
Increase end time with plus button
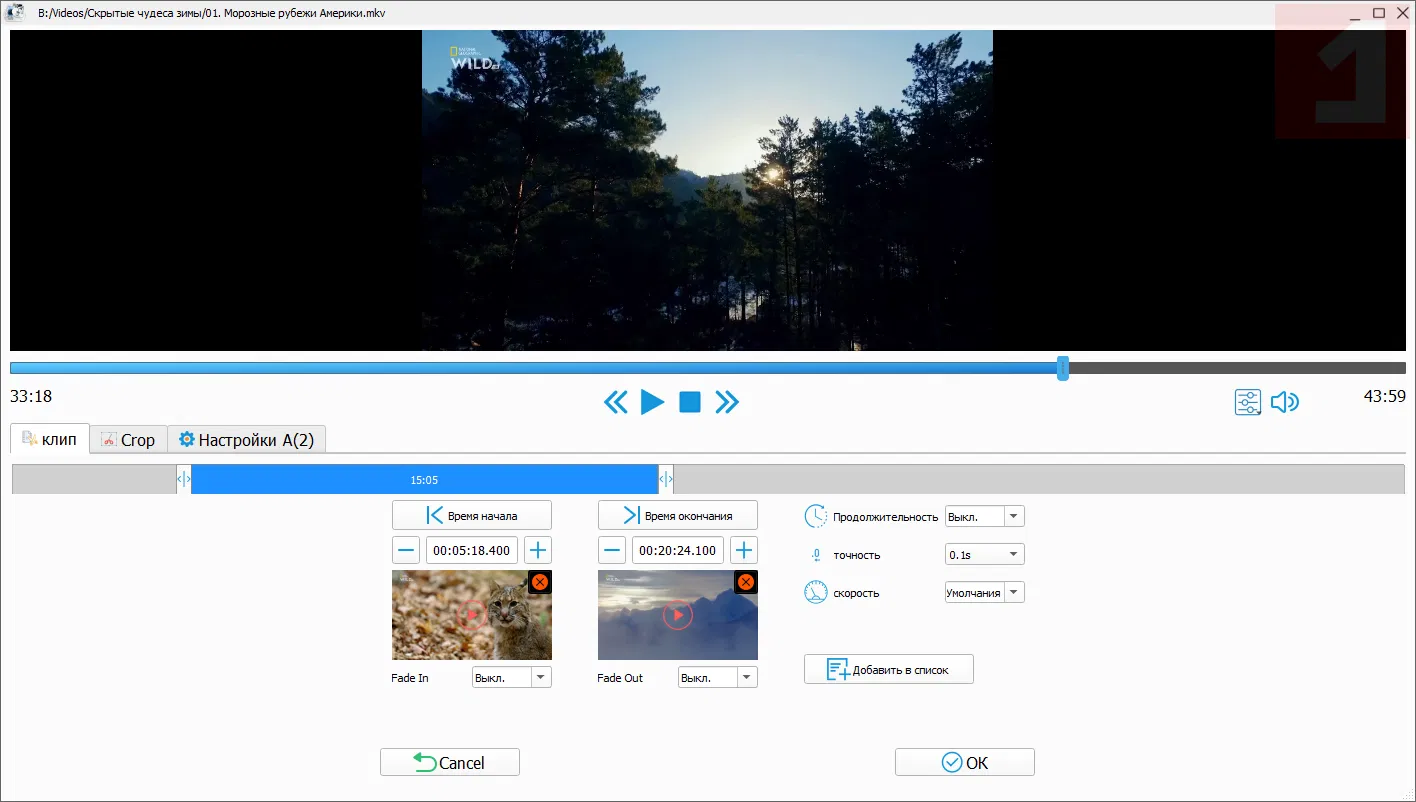point(744,550)
